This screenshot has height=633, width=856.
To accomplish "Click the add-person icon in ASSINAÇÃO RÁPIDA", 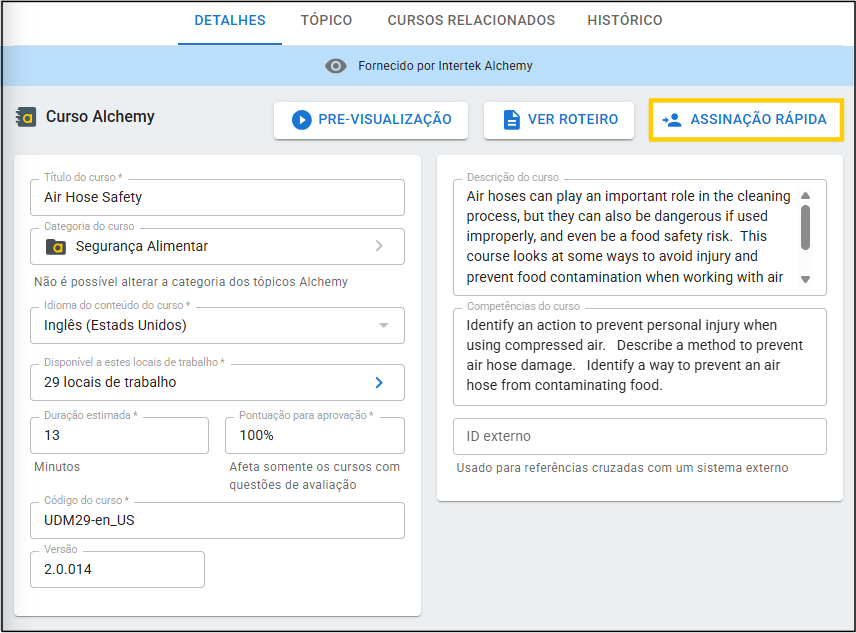I will click(671, 120).
